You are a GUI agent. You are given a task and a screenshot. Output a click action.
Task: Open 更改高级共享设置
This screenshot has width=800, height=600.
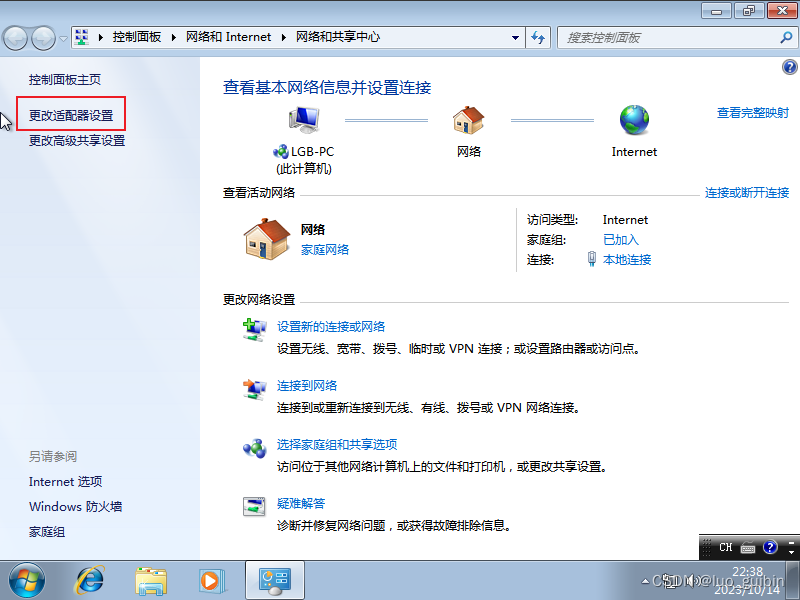point(77,140)
